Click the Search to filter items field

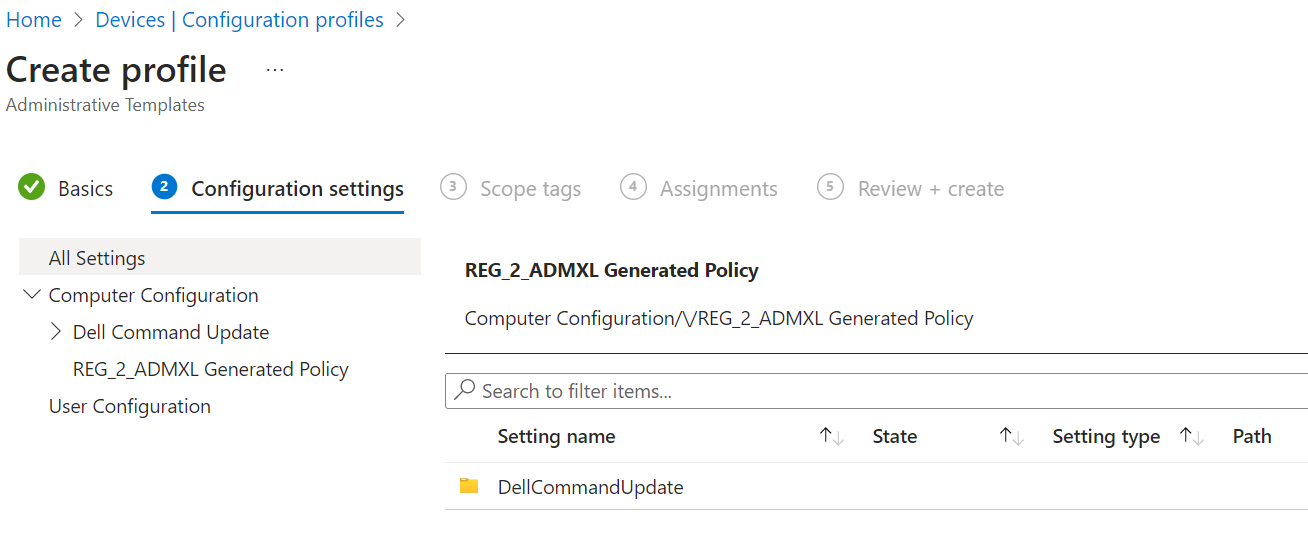coord(876,391)
